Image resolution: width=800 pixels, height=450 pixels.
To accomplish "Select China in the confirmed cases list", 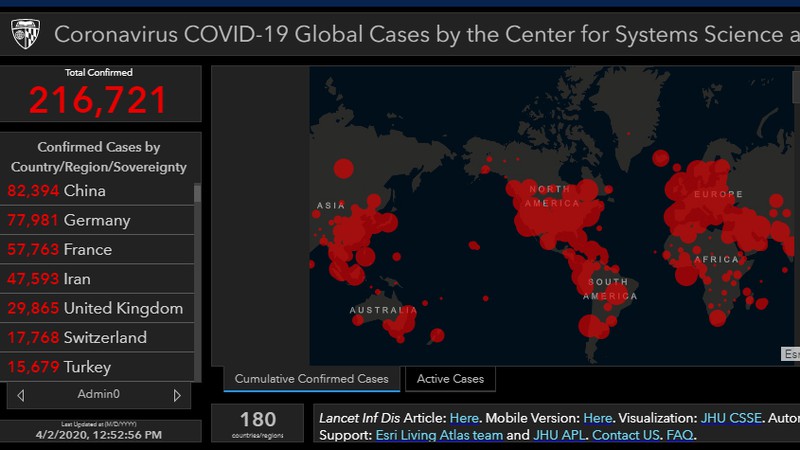I will pyautogui.click(x=84, y=191).
